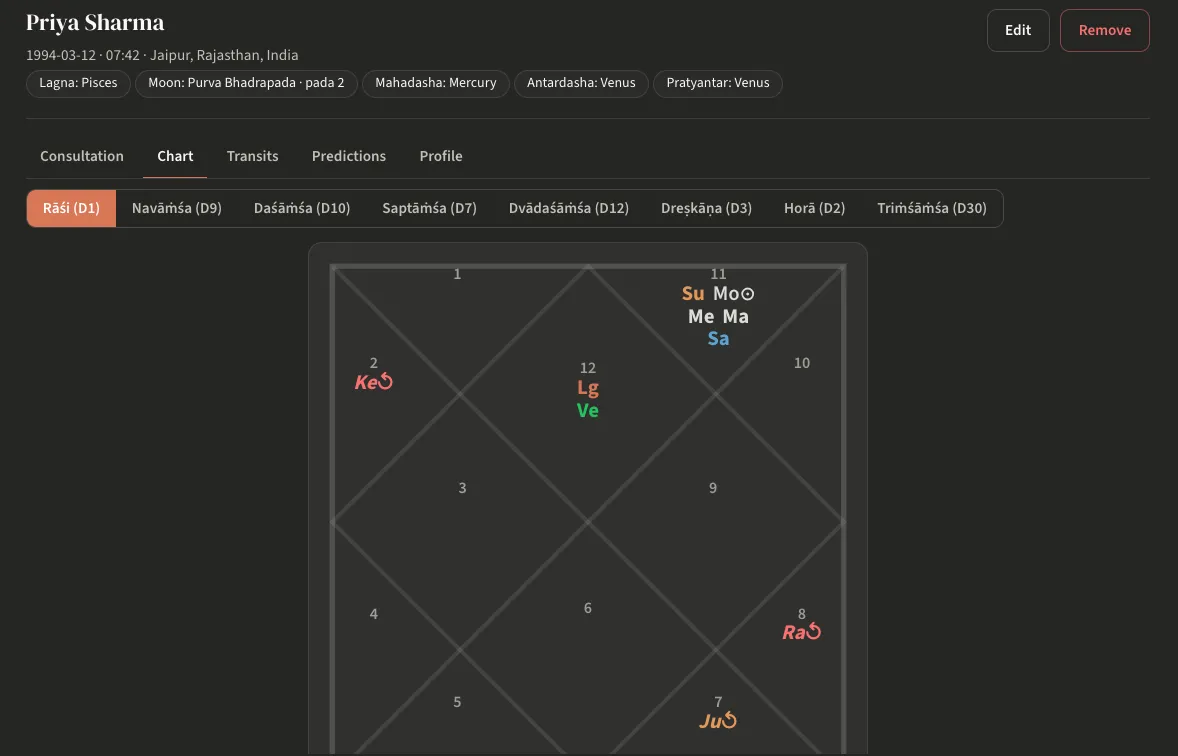Click the Saturn (Sa) label in chart
Image resolution: width=1178 pixels, height=756 pixels.
pyautogui.click(x=718, y=339)
